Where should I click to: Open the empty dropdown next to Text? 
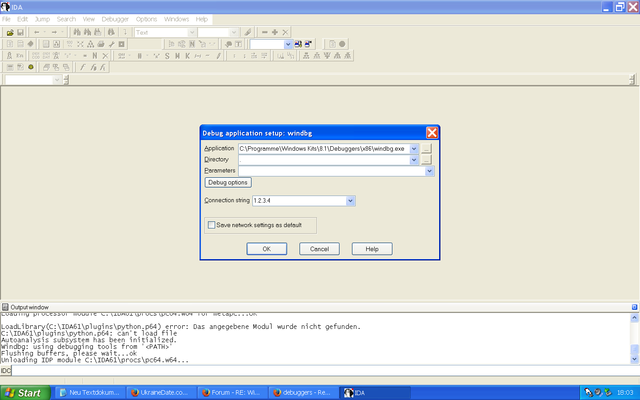pos(234,32)
